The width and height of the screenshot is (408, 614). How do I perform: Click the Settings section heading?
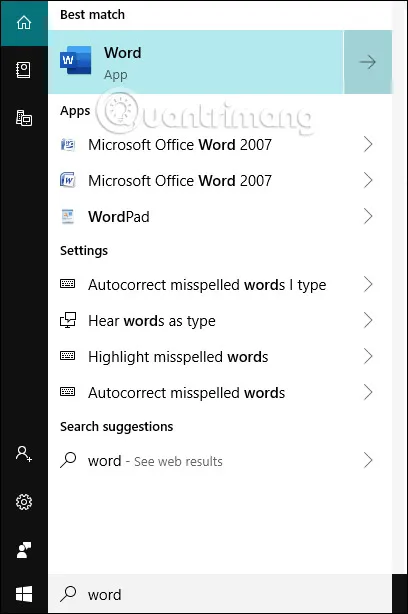[84, 251]
